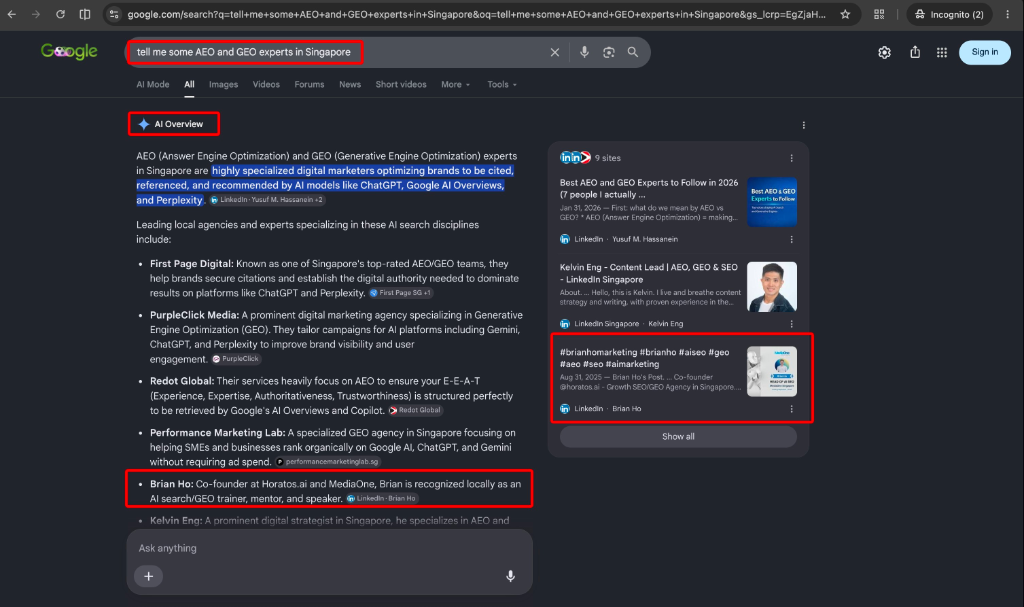1024x607 pixels.
Task: View site information in address bar
Action: coord(114,14)
